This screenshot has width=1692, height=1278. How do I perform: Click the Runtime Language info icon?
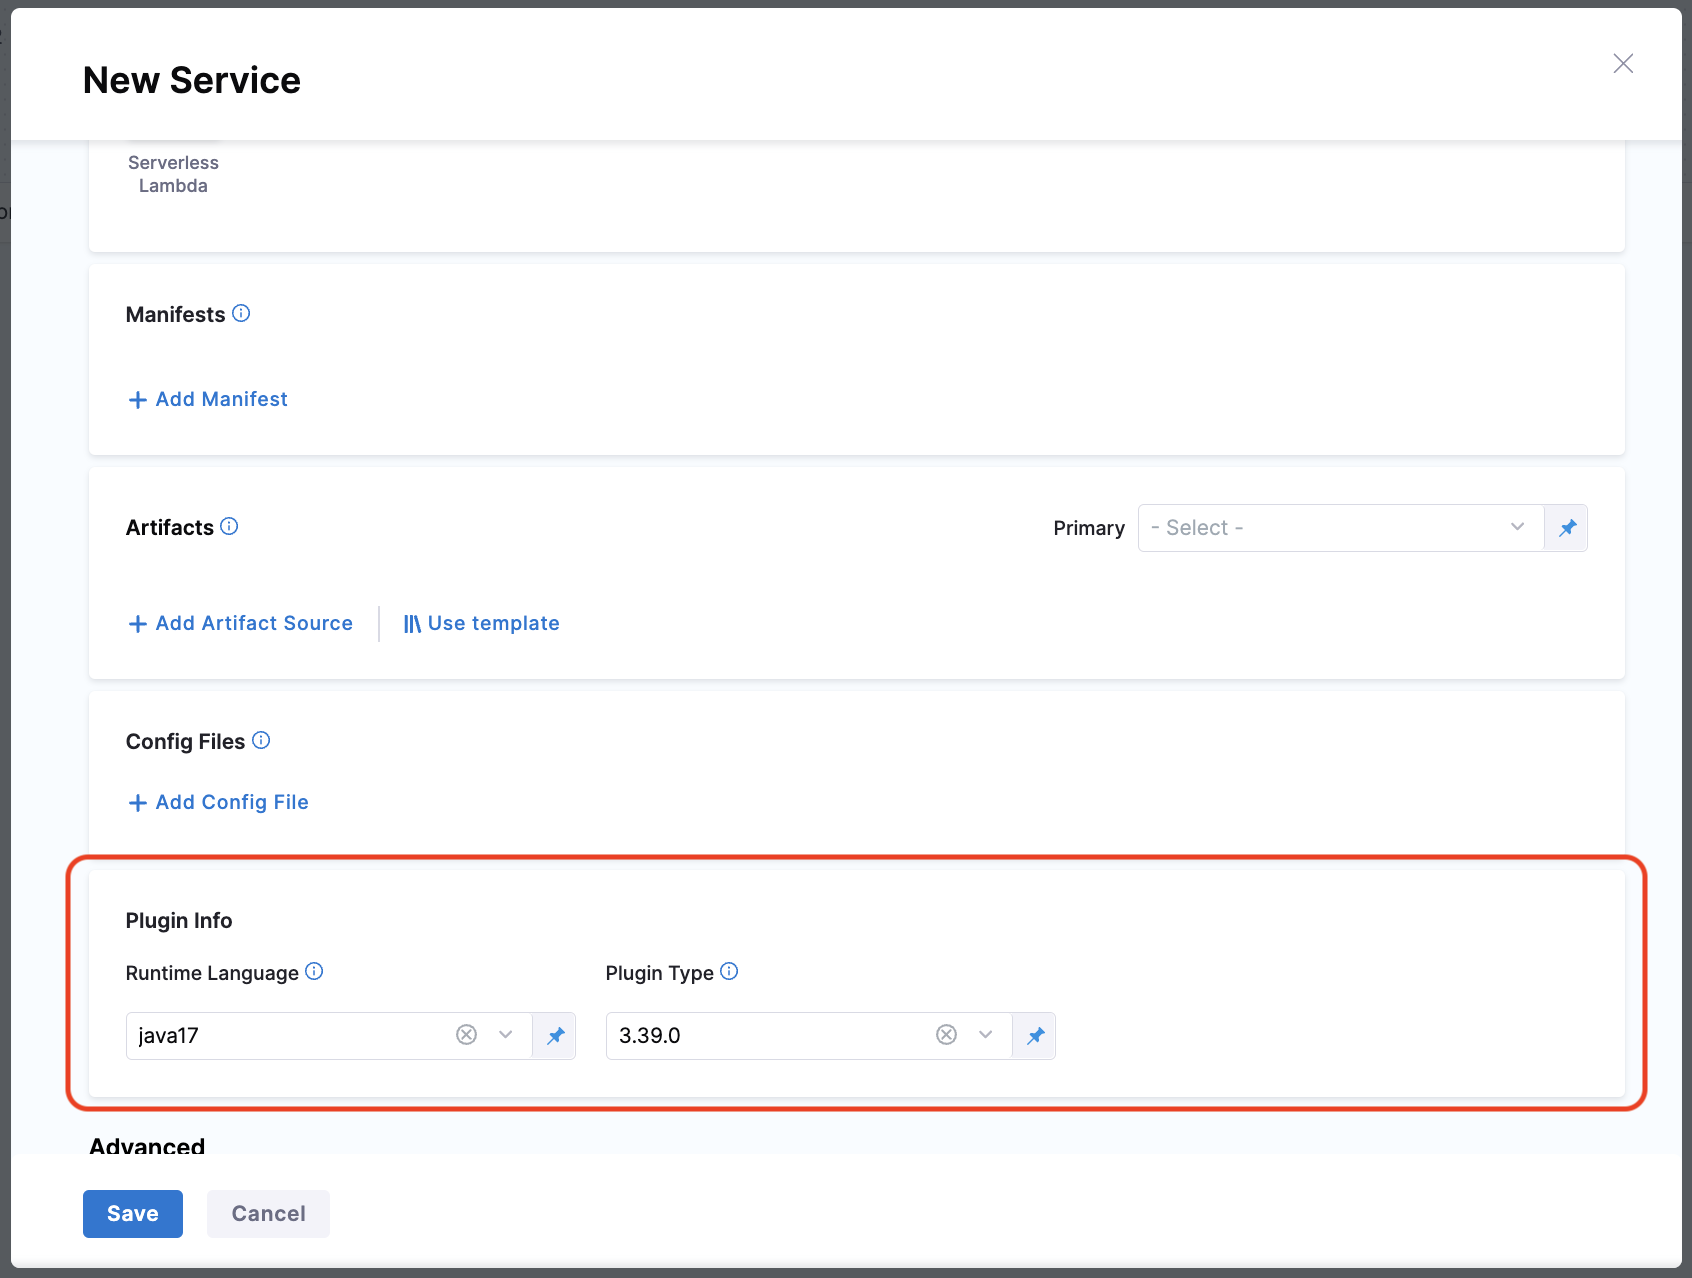click(x=314, y=972)
